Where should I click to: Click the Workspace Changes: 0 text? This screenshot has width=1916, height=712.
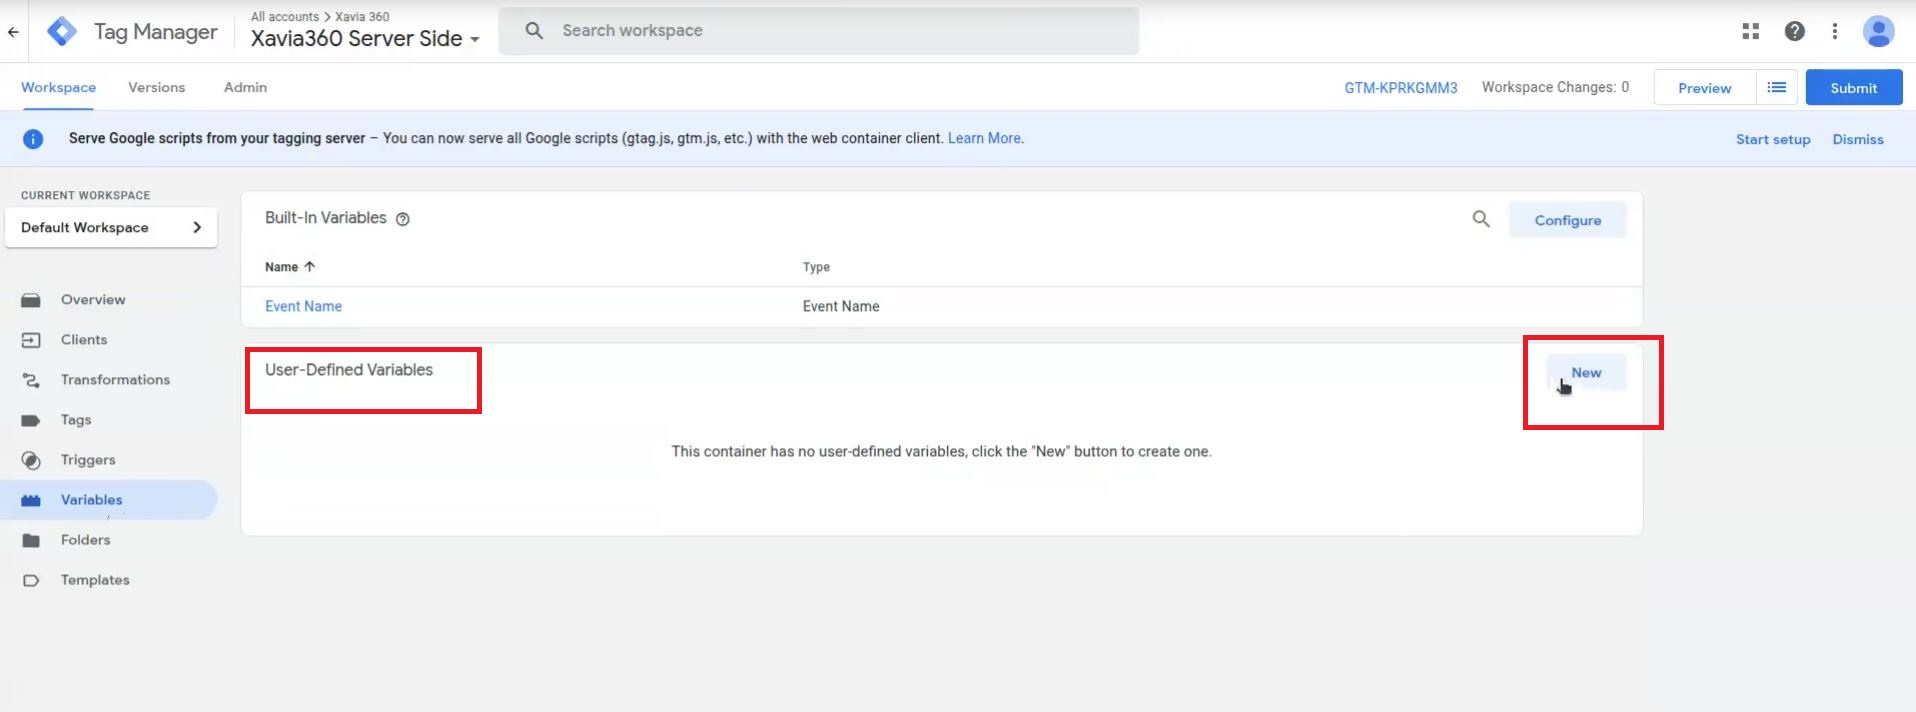pos(1555,88)
